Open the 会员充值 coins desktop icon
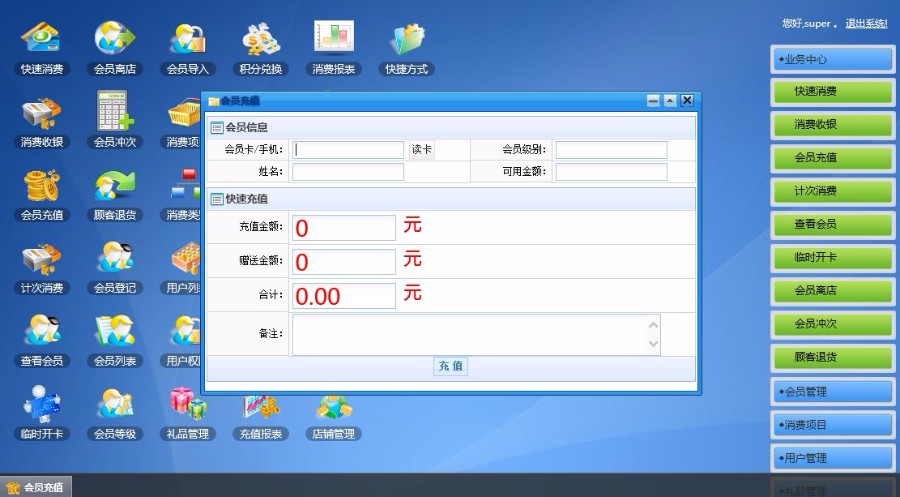The image size is (900, 497). (41, 195)
